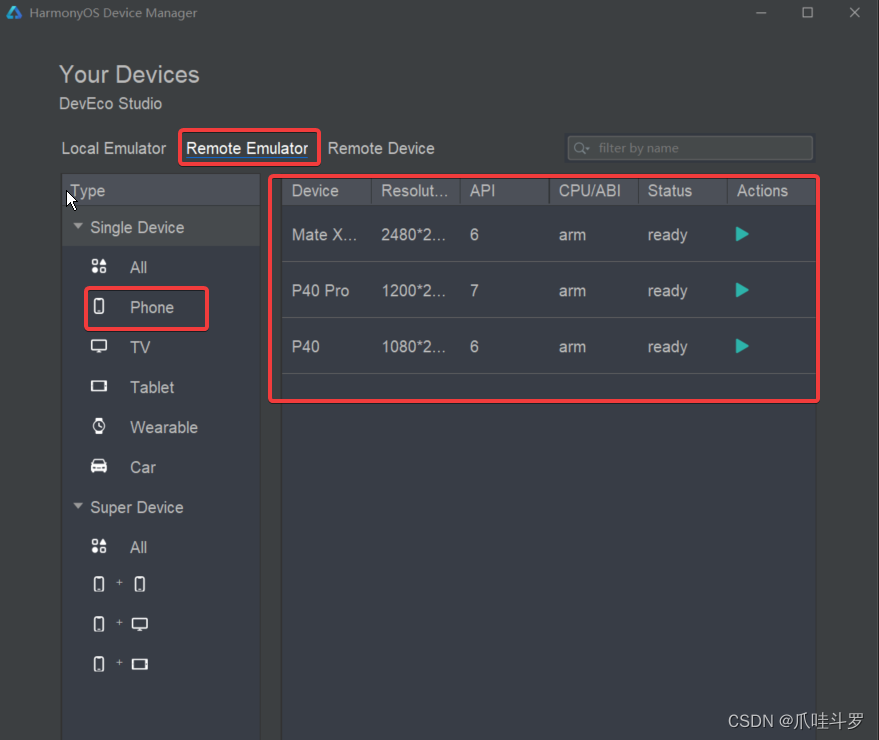The image size is (879, 740).
Task: Show All under Single Device
Action: tap(138, 267)
